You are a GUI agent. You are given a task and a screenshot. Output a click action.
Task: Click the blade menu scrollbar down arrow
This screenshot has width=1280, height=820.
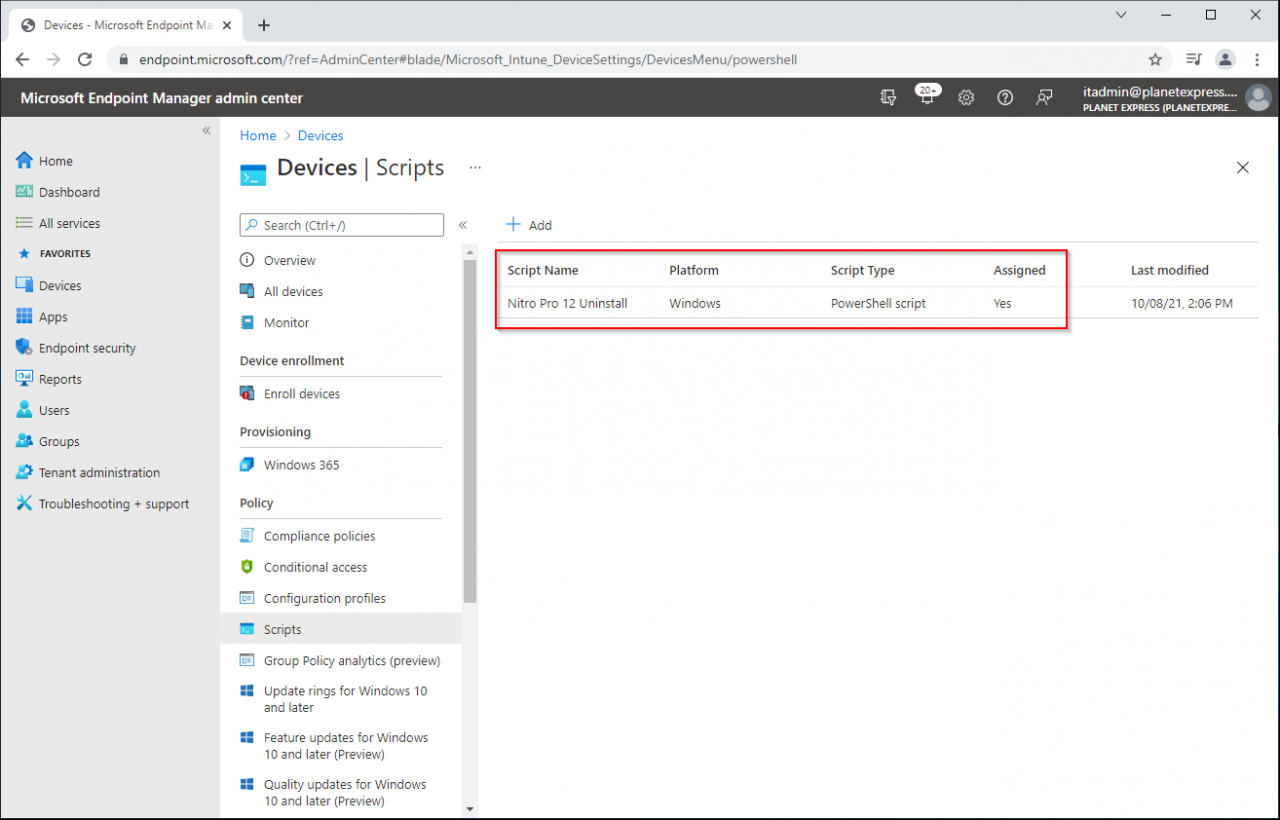point(470,808)
